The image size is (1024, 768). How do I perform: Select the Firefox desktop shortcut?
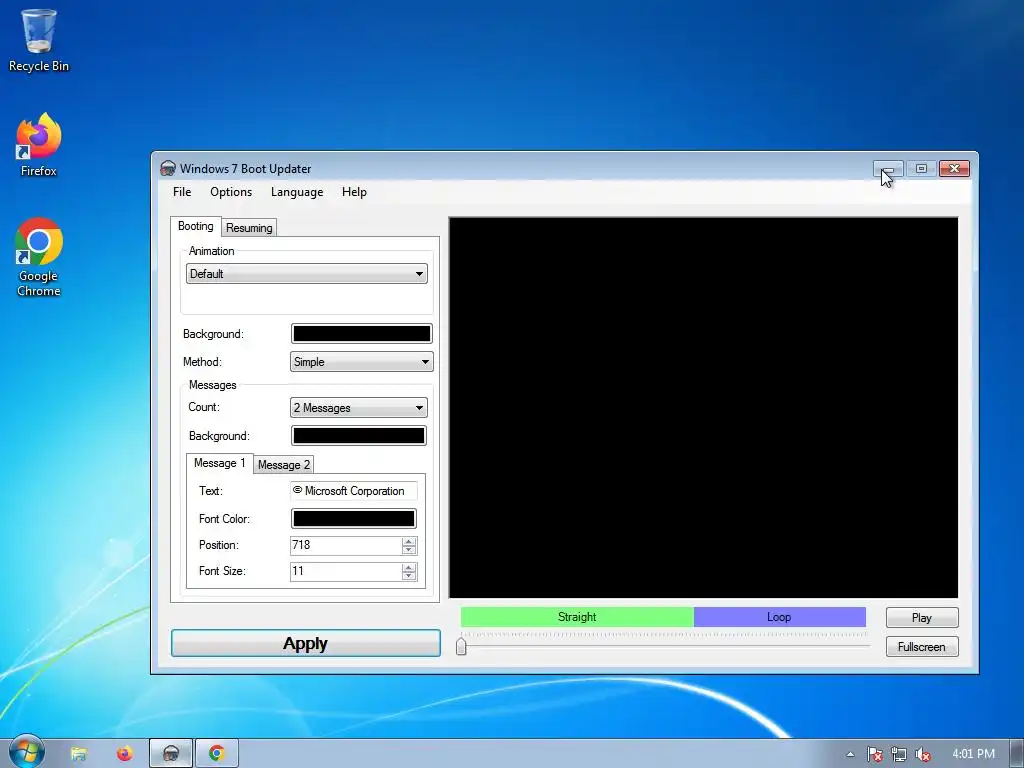point(39,145)
